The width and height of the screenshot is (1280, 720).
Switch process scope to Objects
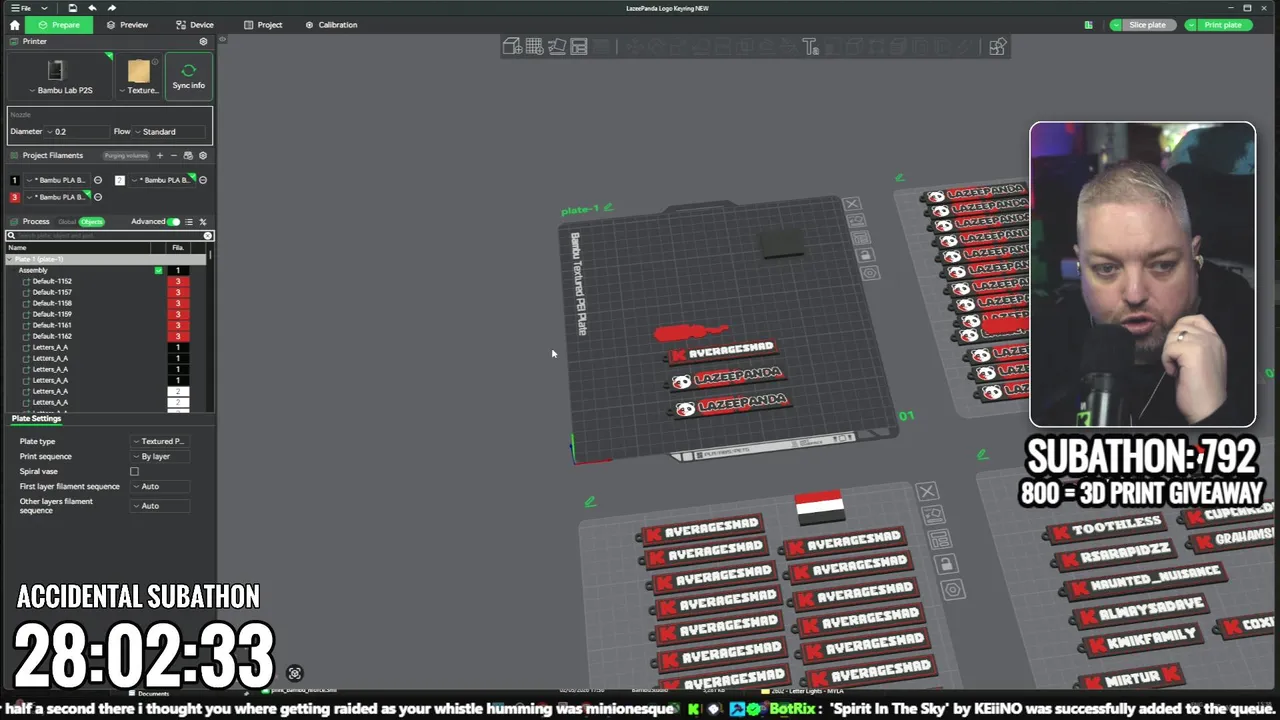[92, 222]
